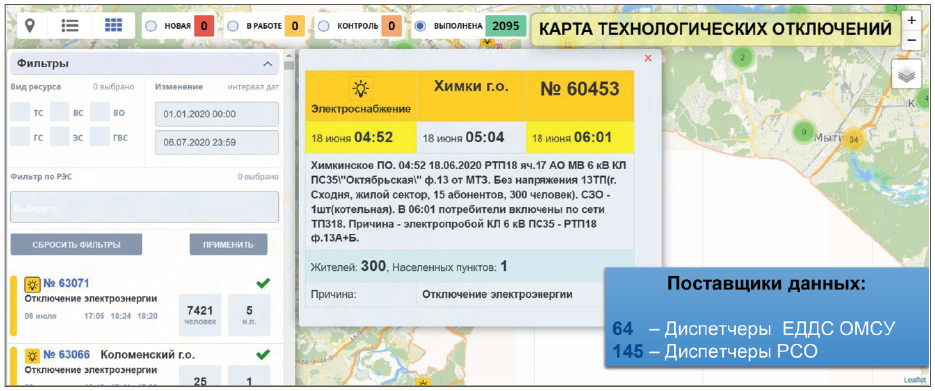The height and width of the screenshot is (391, 935).
Task: Open the map layers control
Action: pos(906,75)
